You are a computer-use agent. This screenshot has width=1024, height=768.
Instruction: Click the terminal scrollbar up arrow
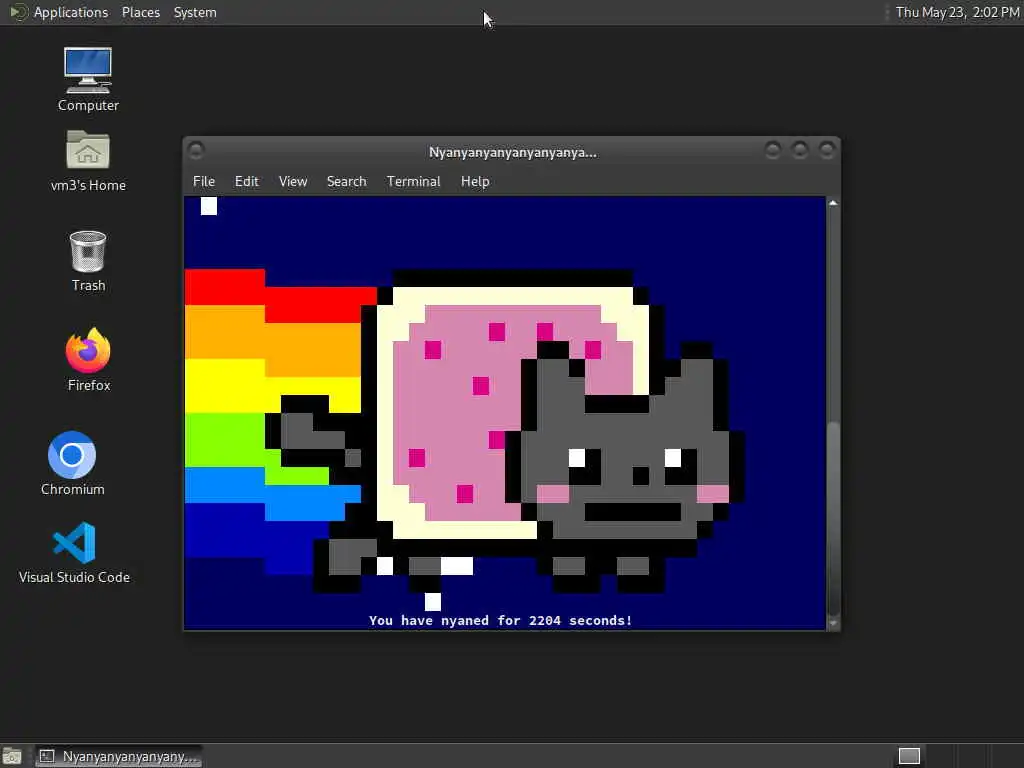833,203
